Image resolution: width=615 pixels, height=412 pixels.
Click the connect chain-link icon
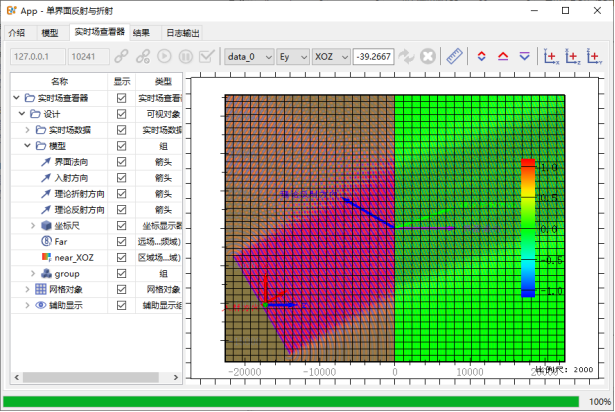pyautogui.click(x=122, y=57)
